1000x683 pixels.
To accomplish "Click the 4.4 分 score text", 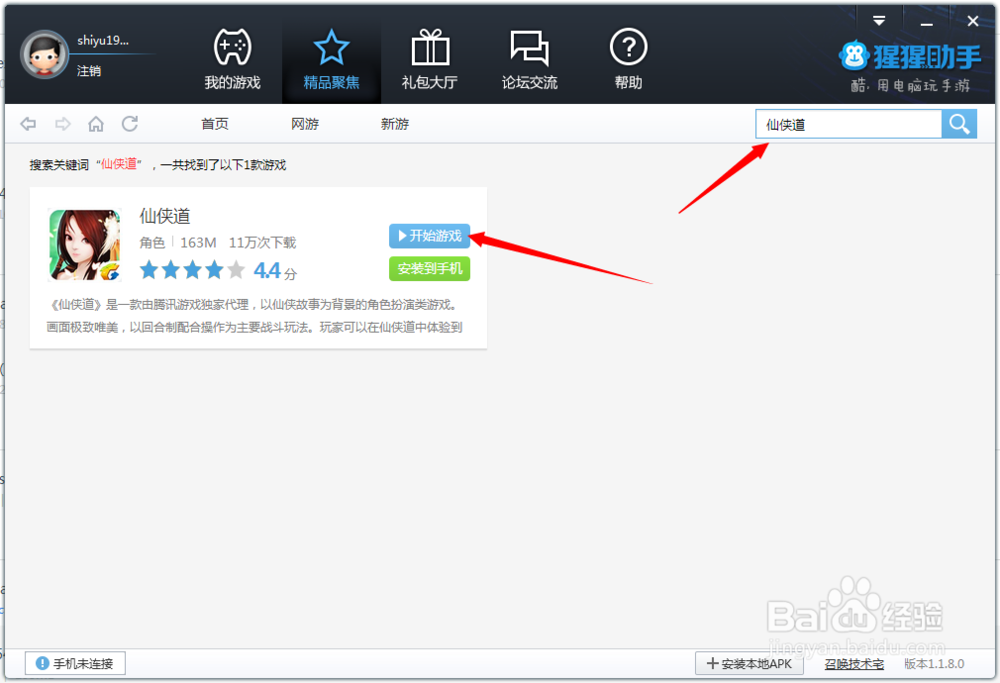I will [275, 271].
